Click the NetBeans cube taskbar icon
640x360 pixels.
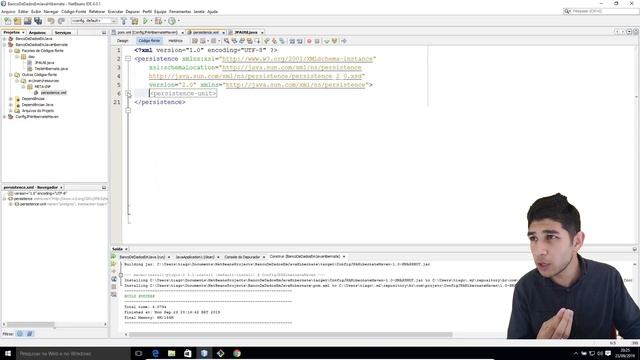(204, 353)
